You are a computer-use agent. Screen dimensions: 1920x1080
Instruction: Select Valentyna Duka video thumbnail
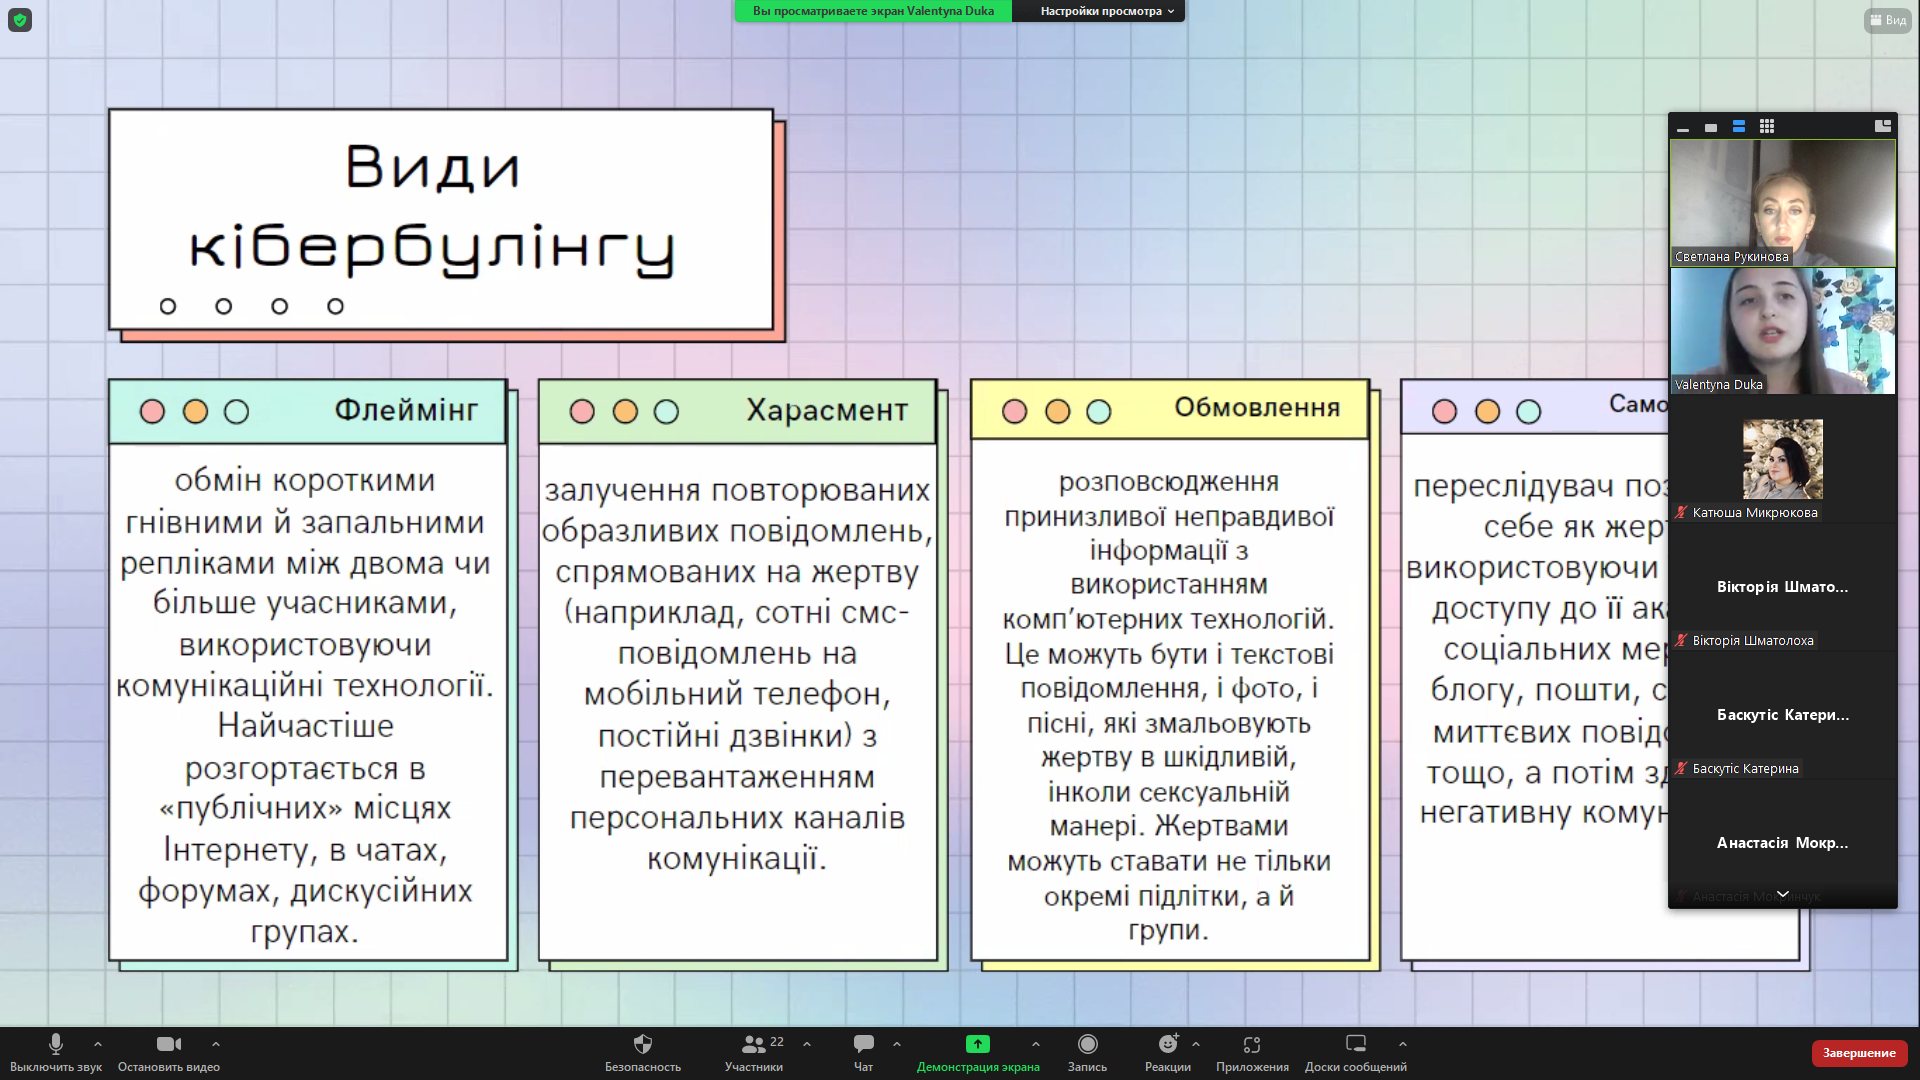tap(1782, 331)
